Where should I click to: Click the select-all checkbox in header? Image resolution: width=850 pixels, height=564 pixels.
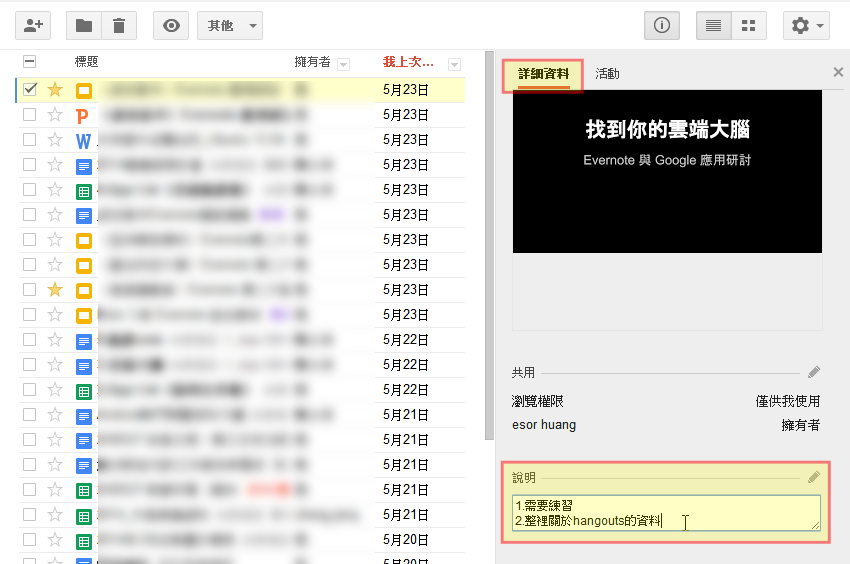(x=30, y=61)
